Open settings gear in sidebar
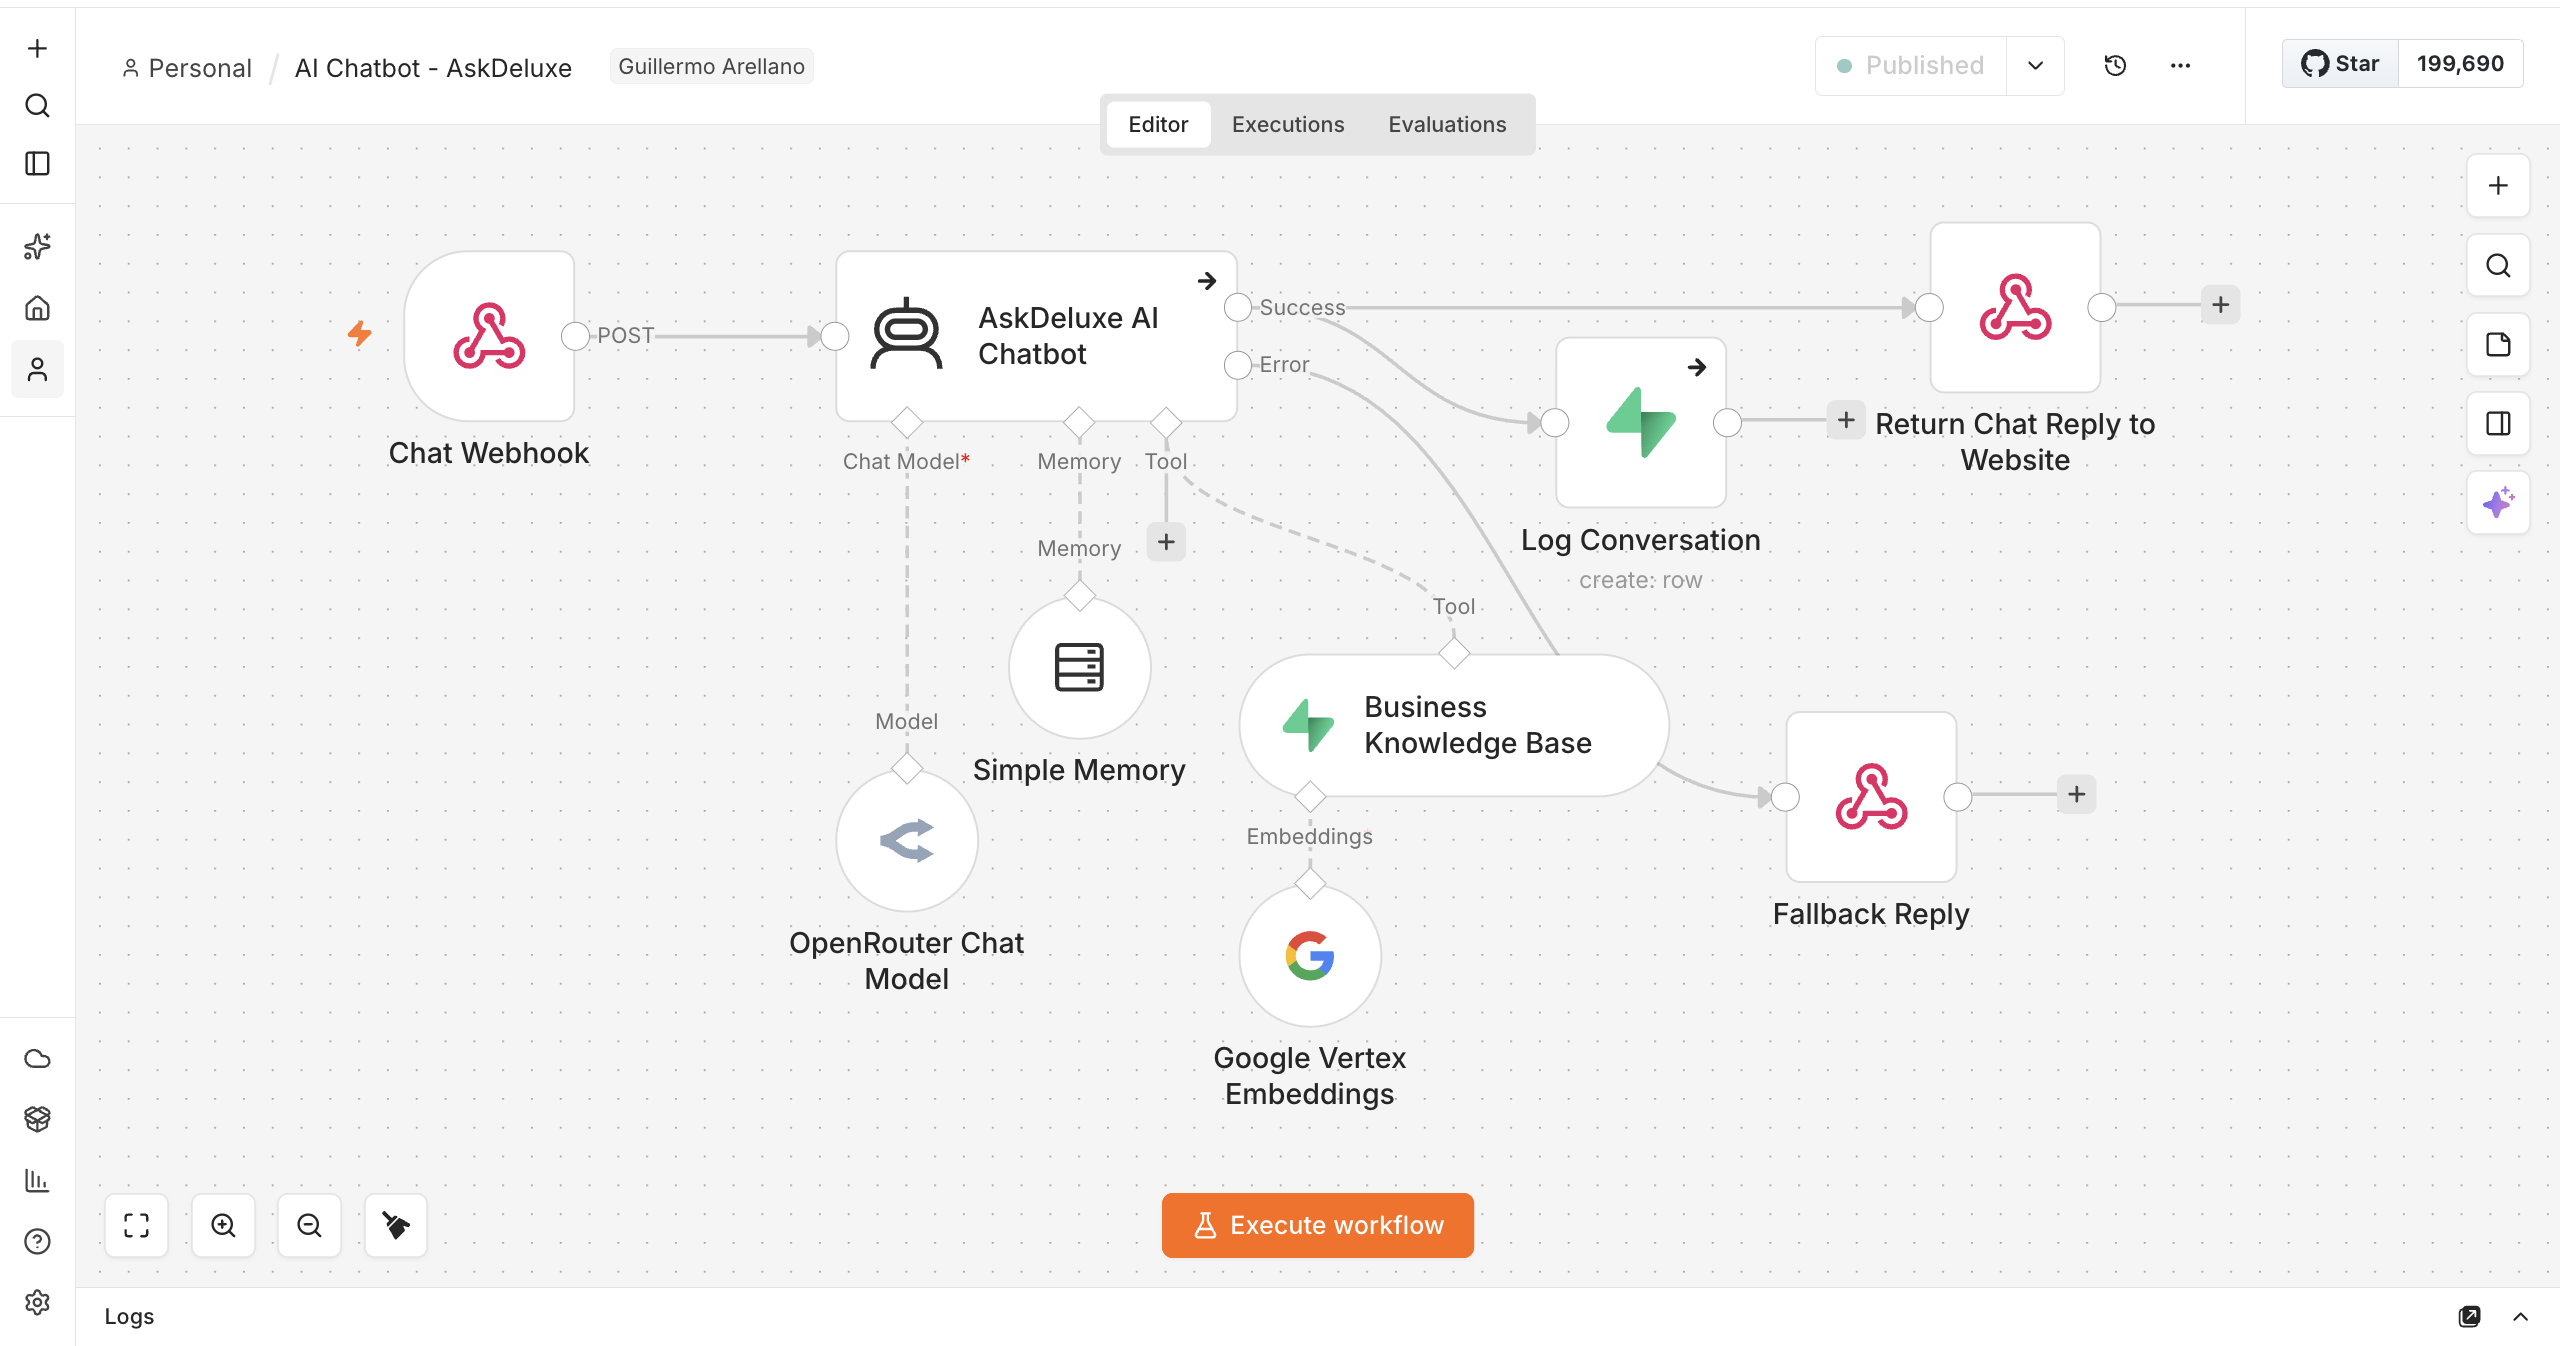The height and width of the screenshot is (1346, 2560). [37, 1302]
